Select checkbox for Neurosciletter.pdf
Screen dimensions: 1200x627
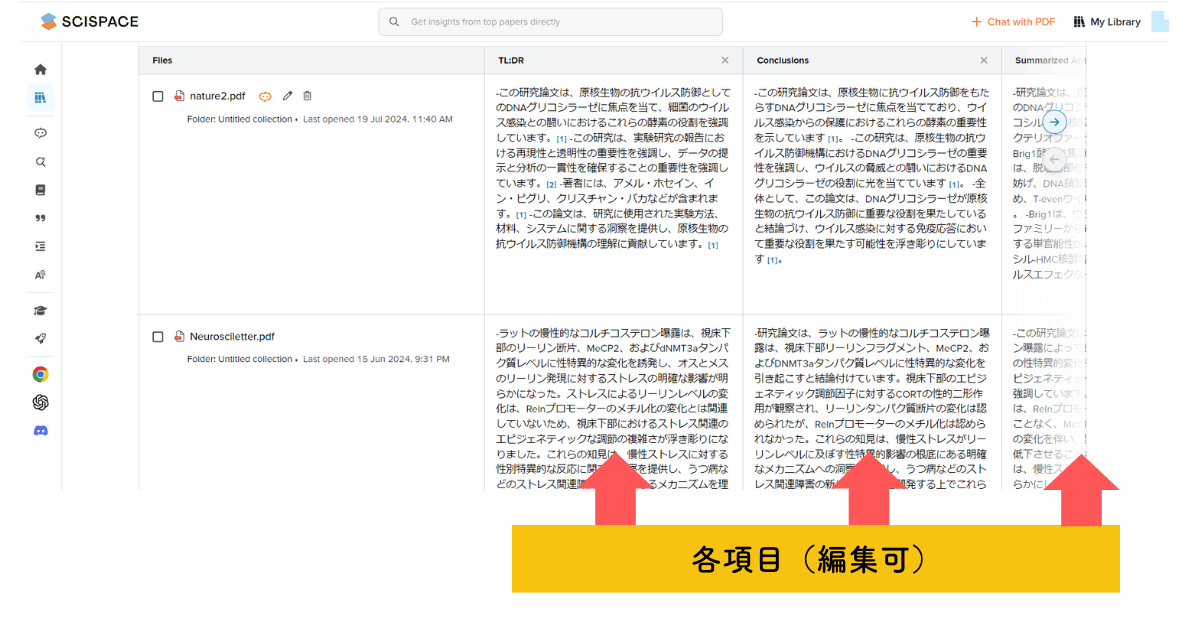158,337
